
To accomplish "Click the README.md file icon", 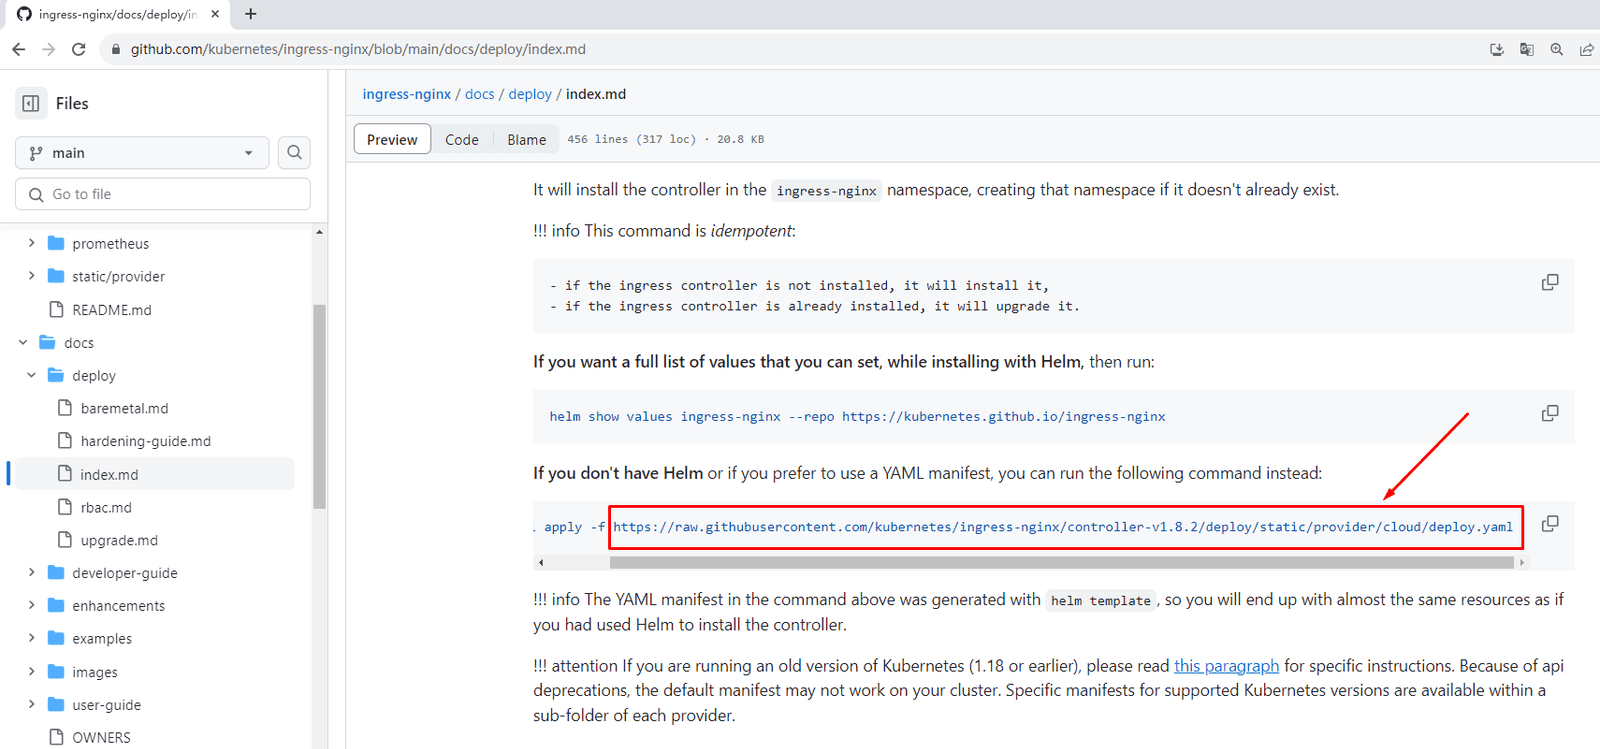I will [57, 309].
